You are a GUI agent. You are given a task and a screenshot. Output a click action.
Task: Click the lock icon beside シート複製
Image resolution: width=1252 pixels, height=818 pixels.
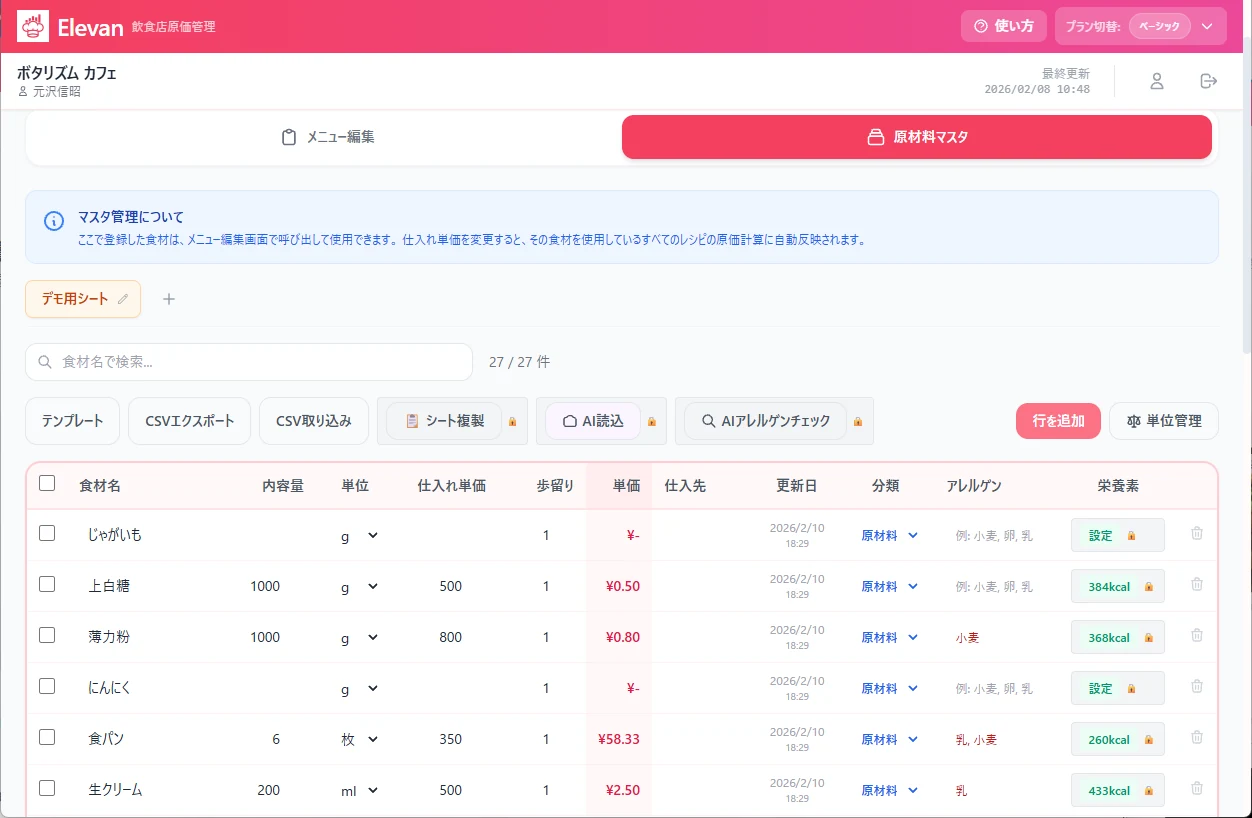[513, 422]
